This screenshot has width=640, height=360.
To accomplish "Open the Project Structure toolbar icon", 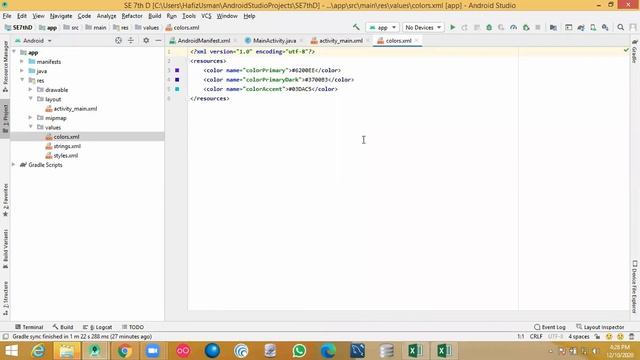I will point(553,27).
